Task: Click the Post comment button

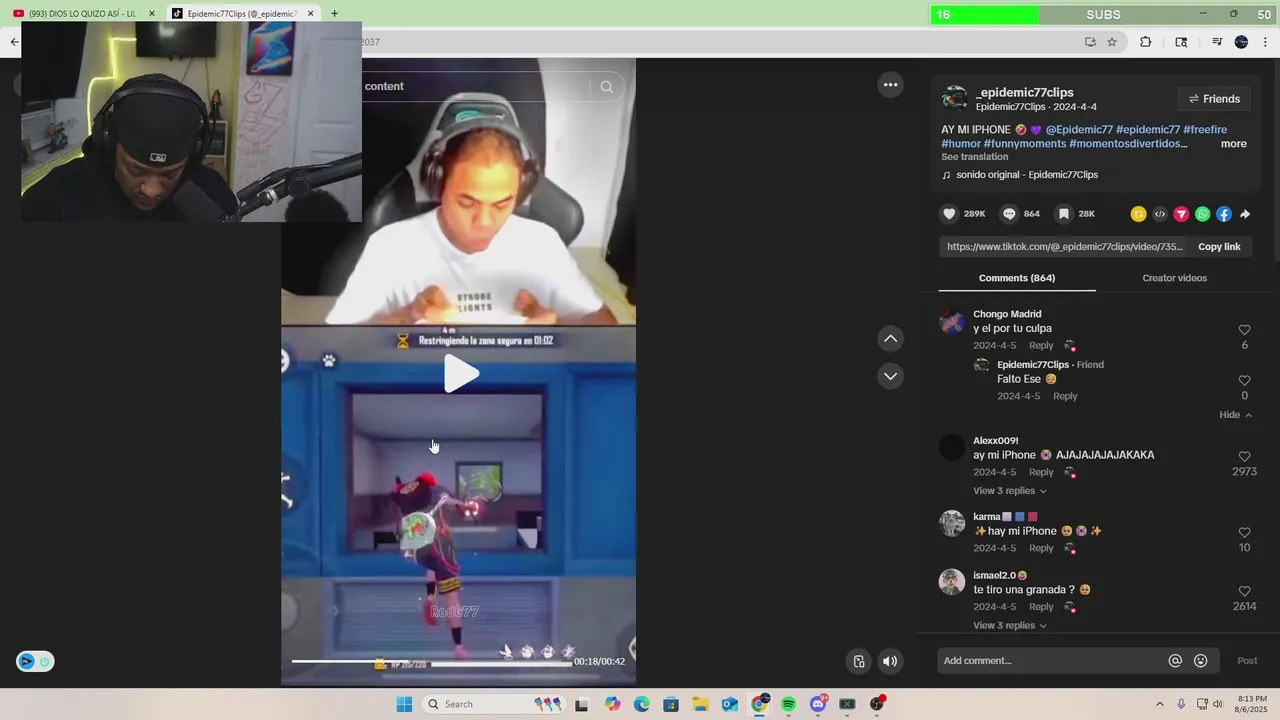Action: pos(1247,661)
